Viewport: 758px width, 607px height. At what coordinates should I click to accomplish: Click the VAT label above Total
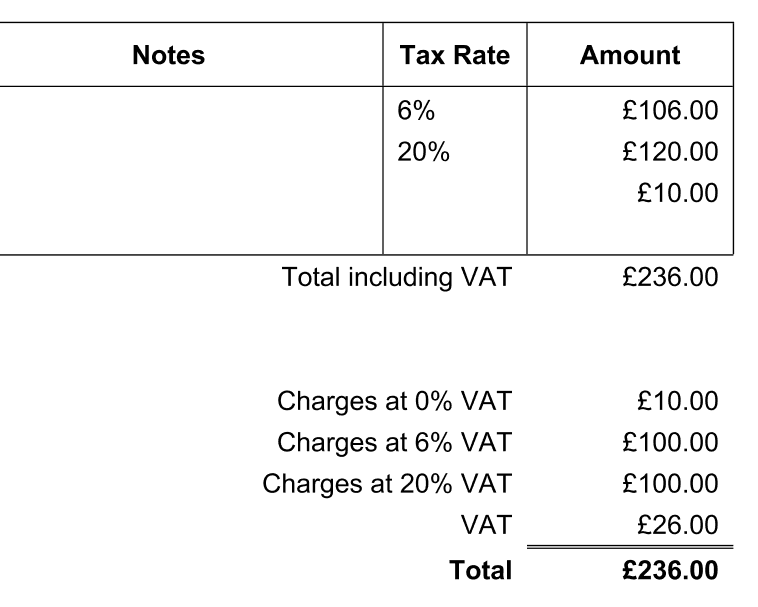point(486,525)
